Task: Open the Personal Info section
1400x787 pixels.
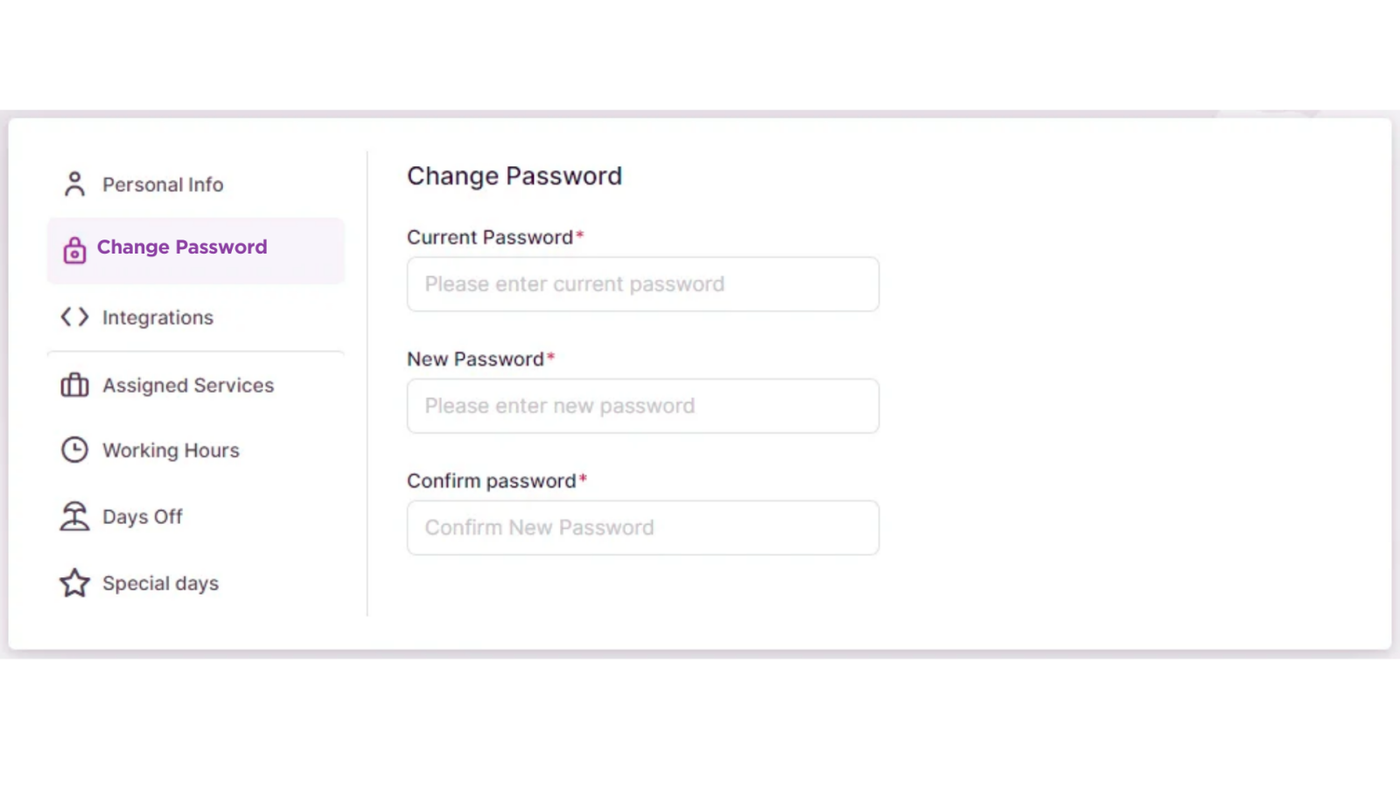Action: click(x=163, y=185)
